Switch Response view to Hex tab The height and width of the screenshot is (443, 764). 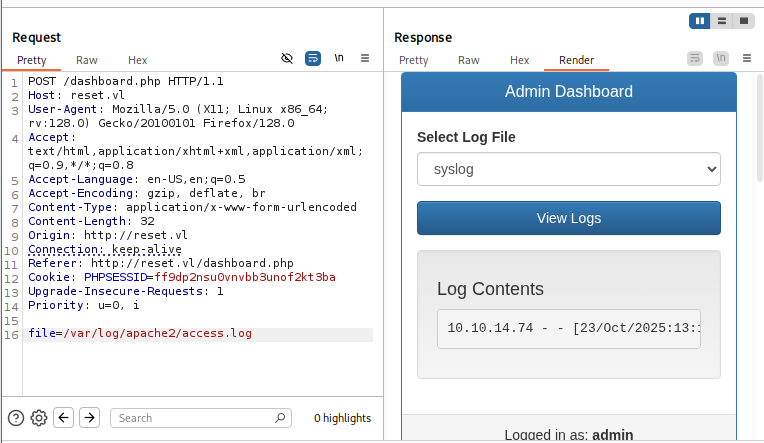[519, 60]
